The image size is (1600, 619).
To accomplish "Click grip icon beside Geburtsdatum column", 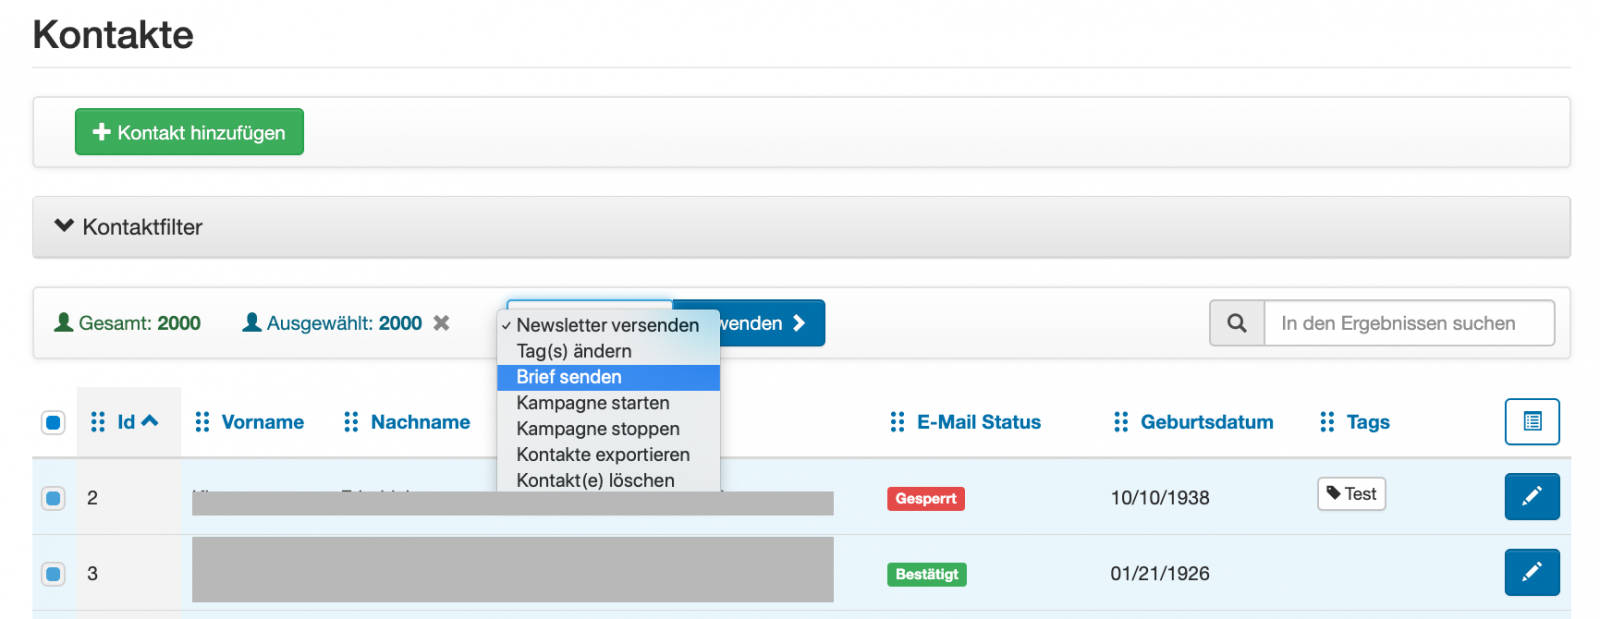I will click(1121, 422).
